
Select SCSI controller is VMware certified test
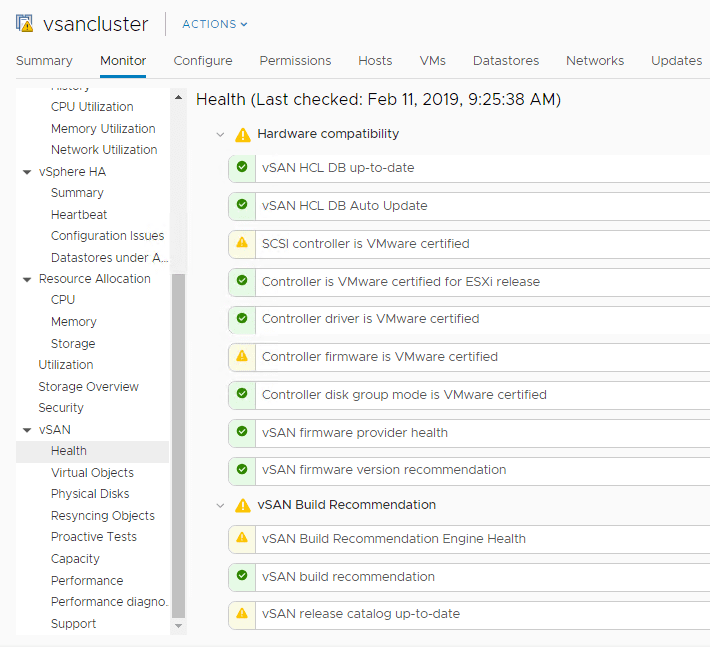[x=469, y=244]
